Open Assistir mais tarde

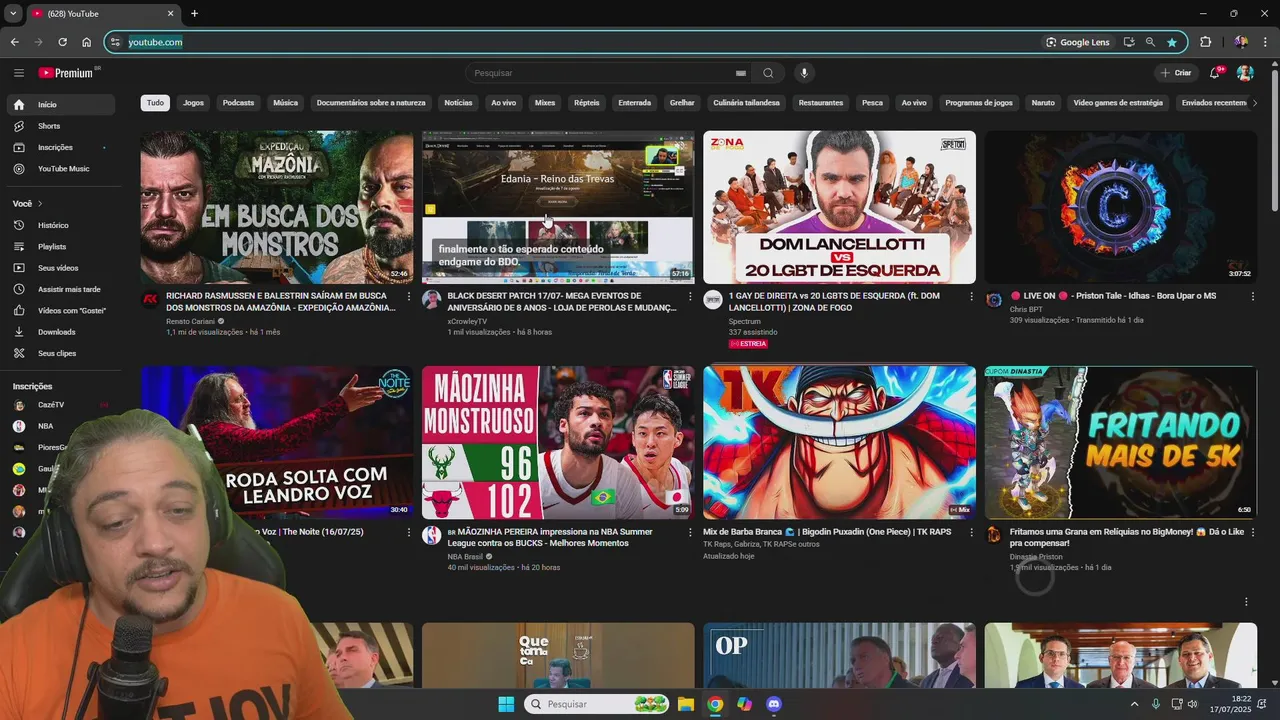62,289
